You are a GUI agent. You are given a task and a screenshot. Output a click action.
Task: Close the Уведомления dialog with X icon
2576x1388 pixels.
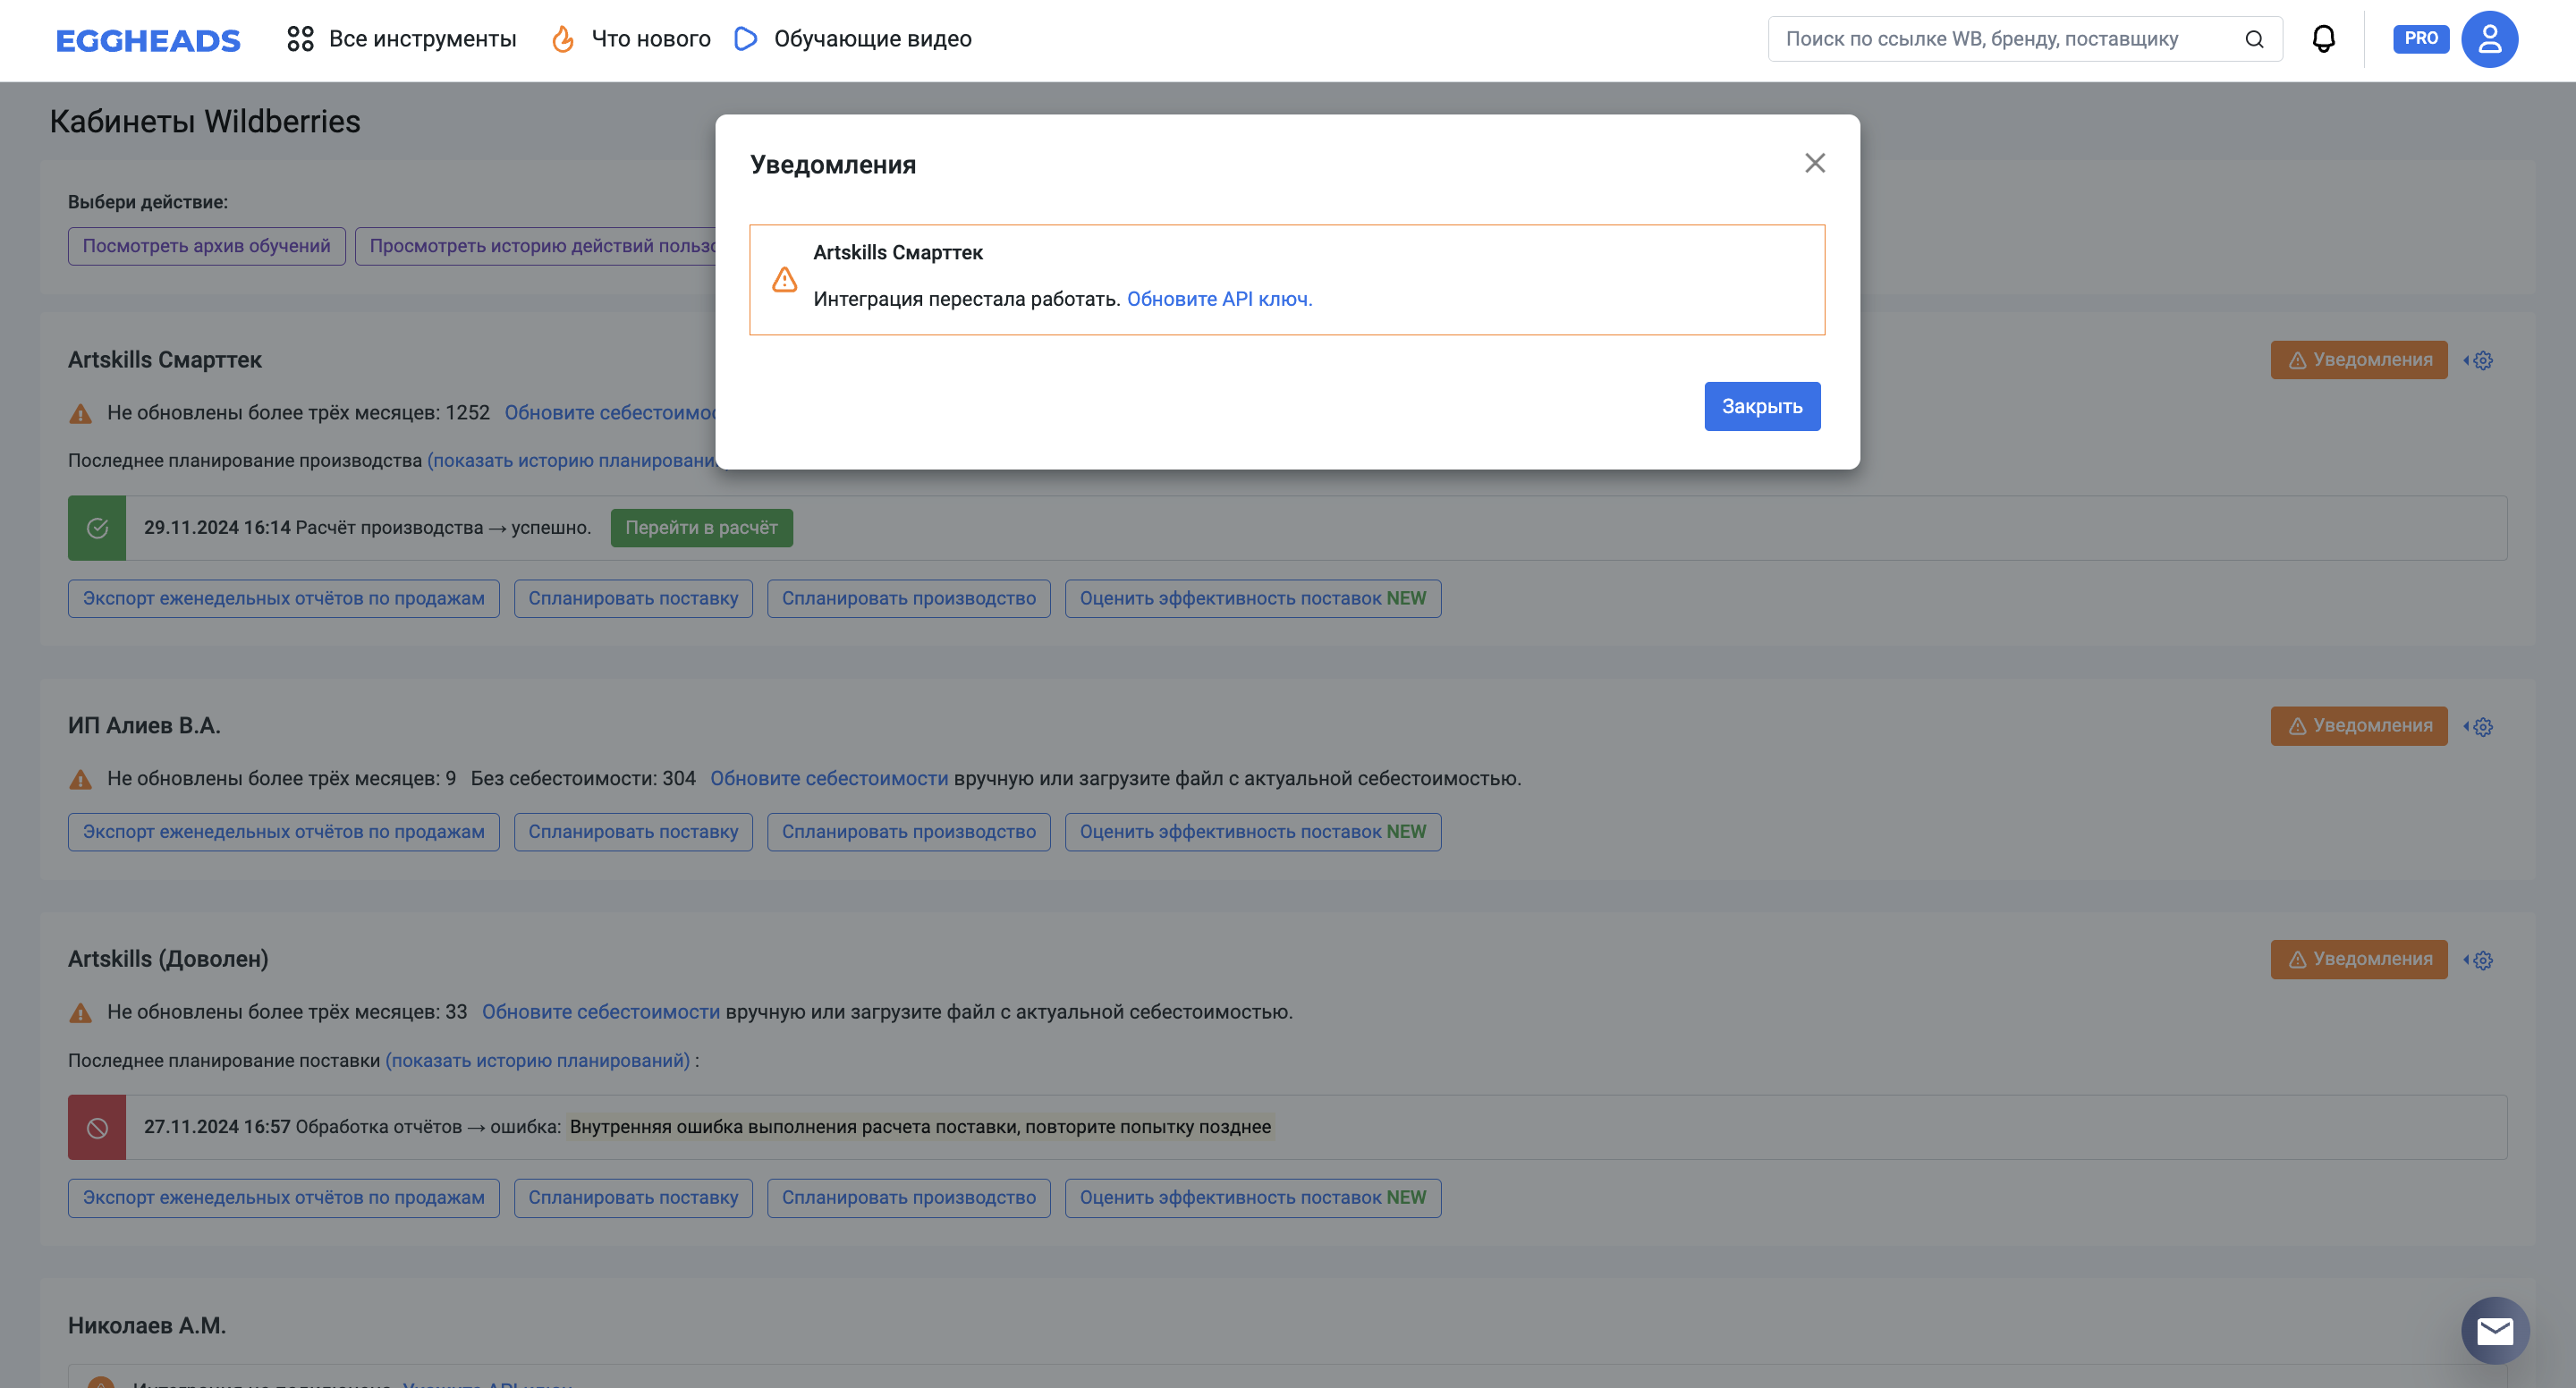(x=1815, y=163)
